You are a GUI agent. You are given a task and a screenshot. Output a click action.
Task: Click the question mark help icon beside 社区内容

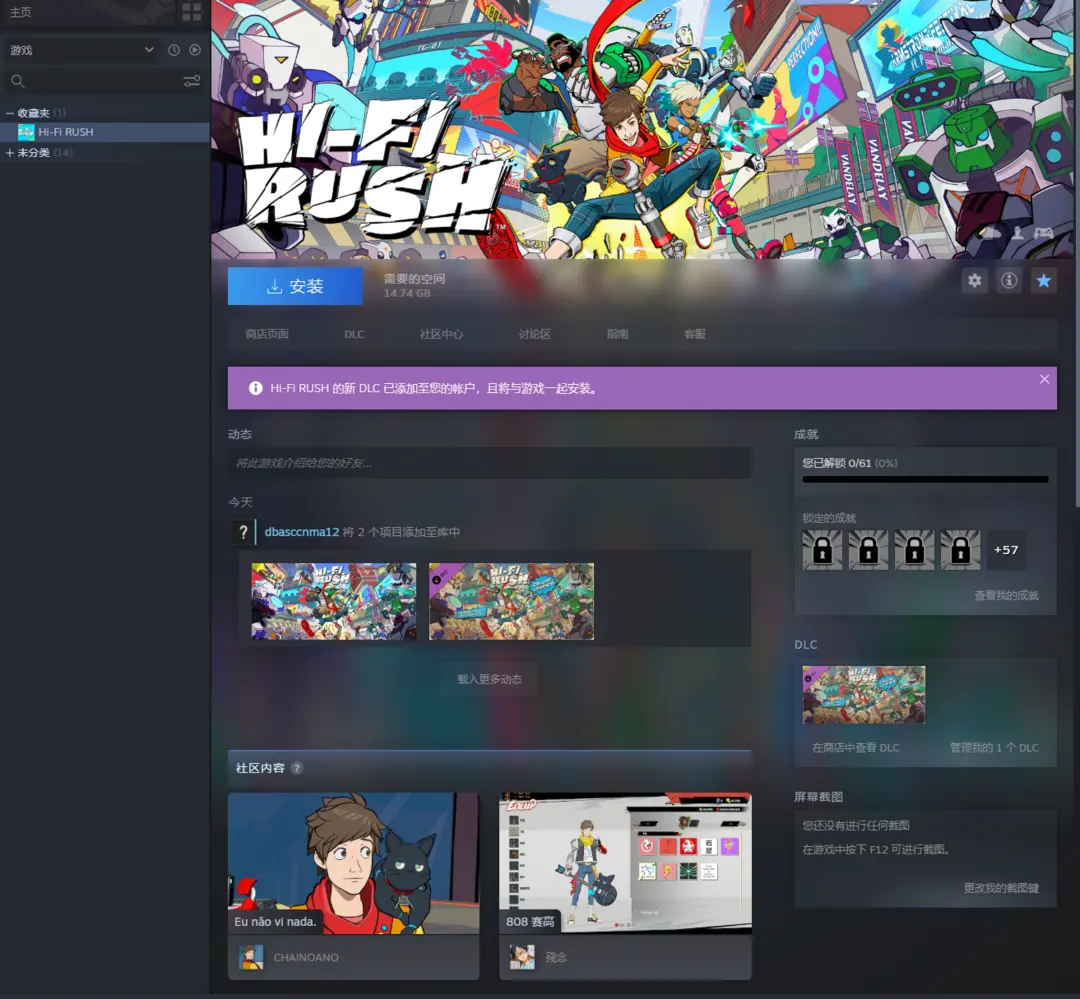297,768
